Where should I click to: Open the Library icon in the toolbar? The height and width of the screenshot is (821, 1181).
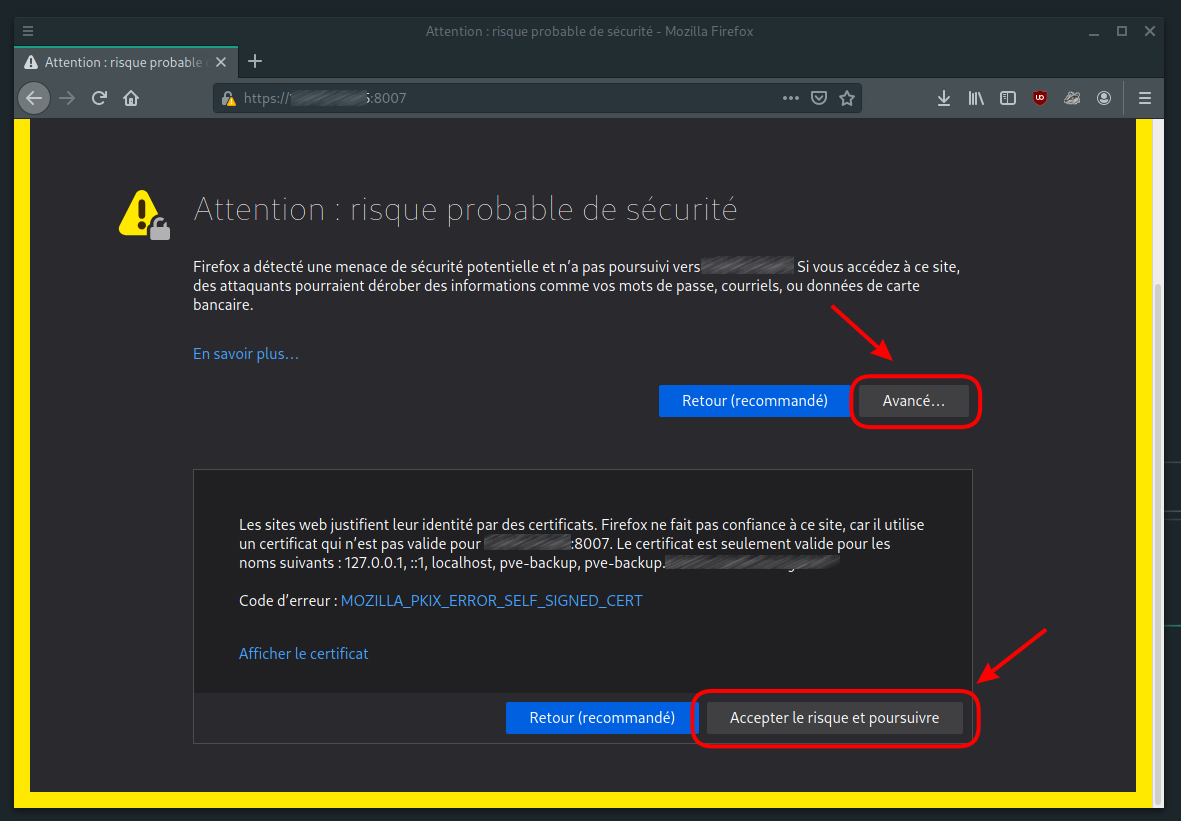pos(975,98)
